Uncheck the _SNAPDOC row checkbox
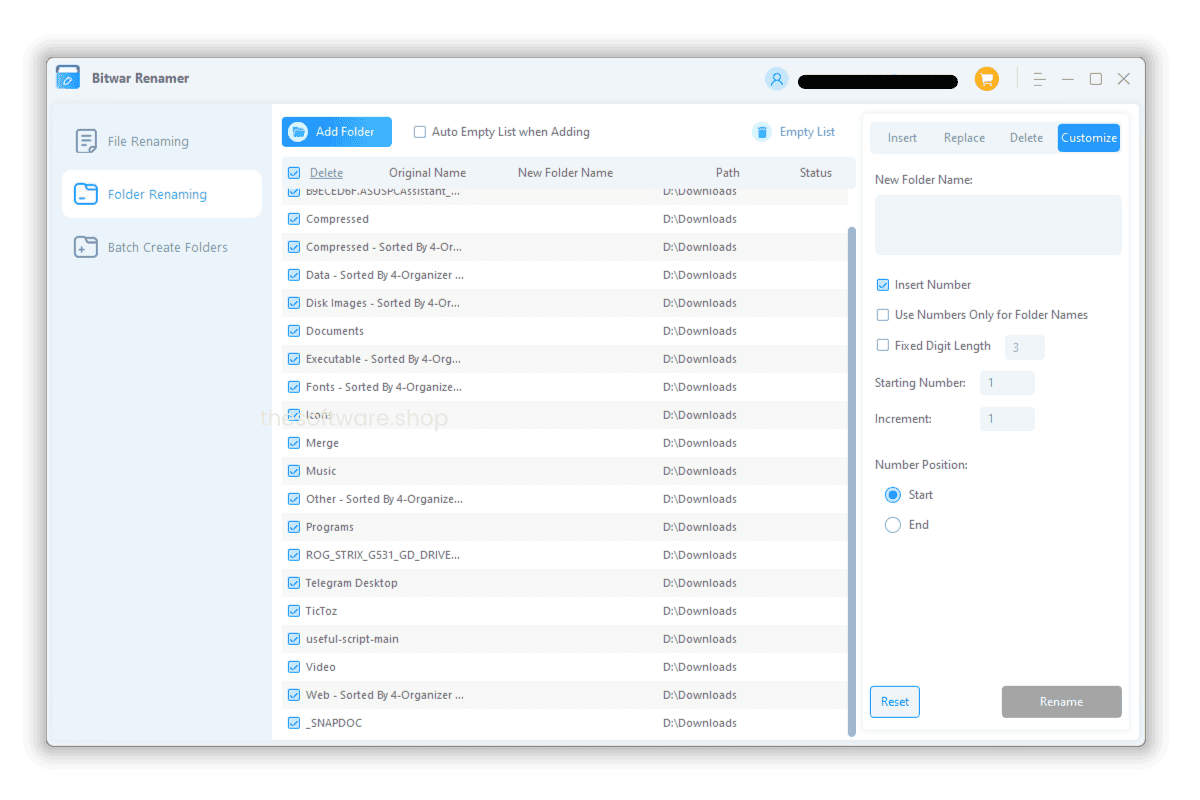Screen dimensions: 1200x800 (294, 723)
